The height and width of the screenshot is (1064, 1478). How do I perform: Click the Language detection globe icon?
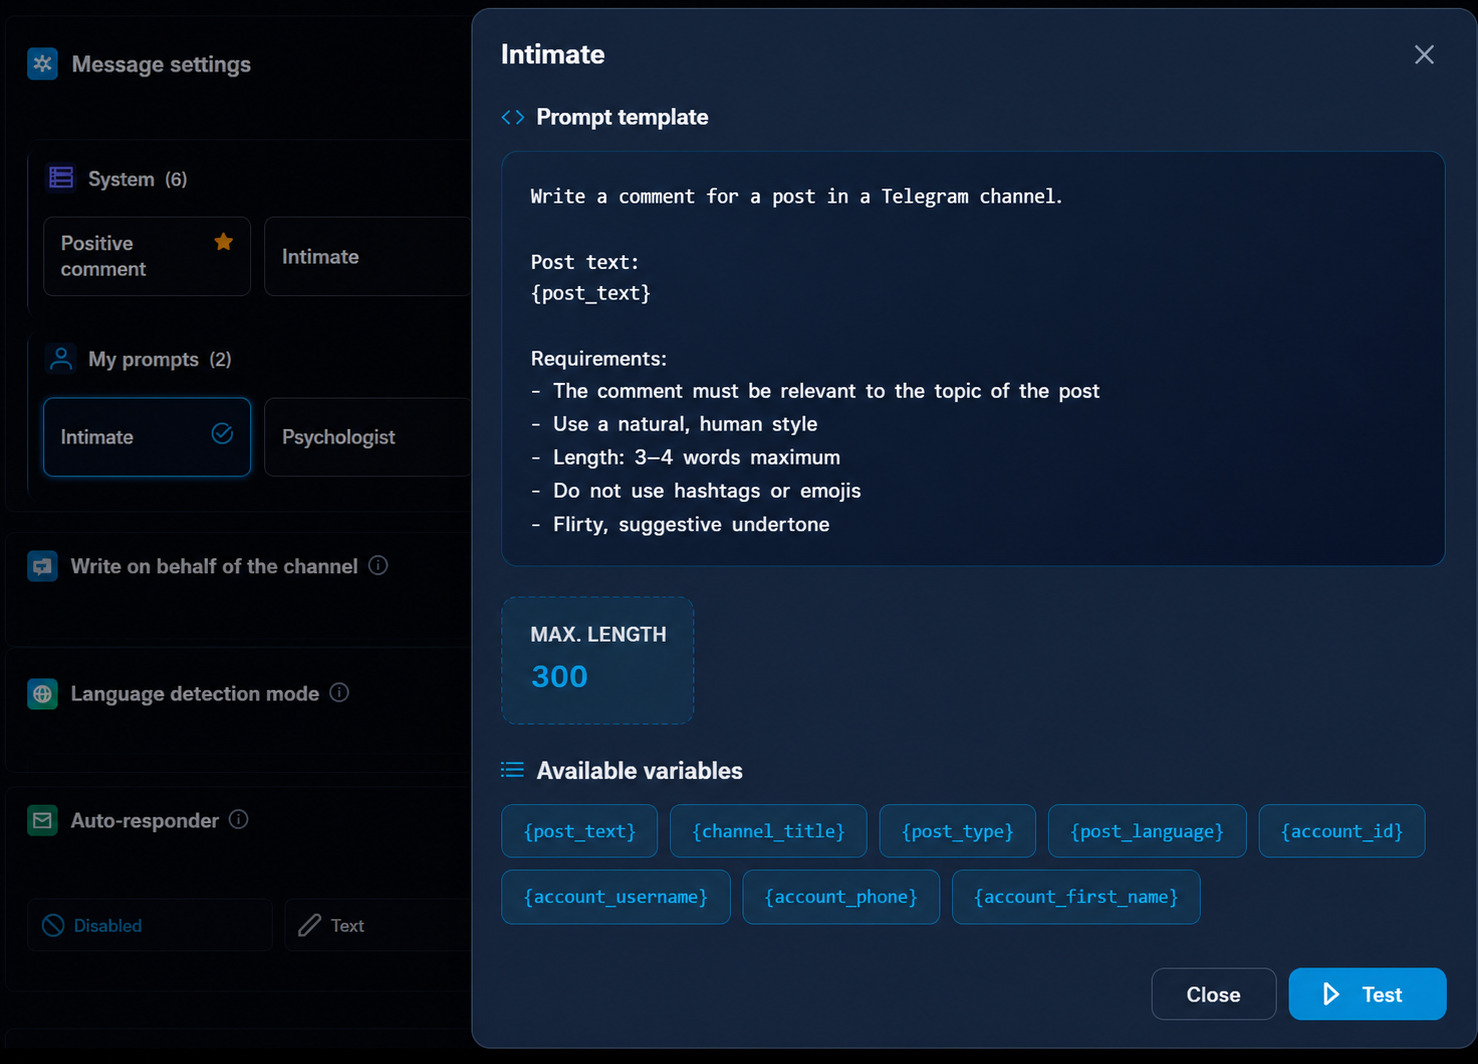click(42, 693)
